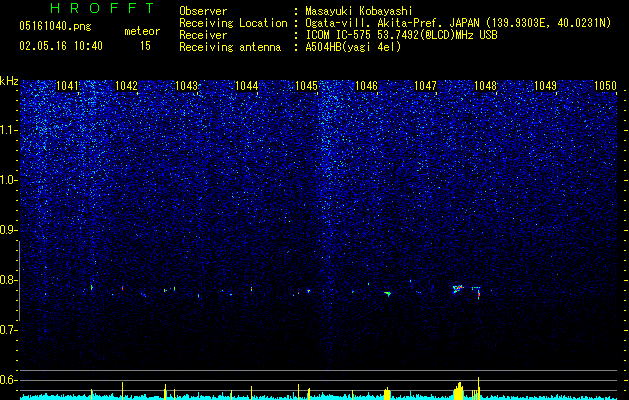The image size is (629, 400).
Task: Click the 1041 time marker
Action: [67, 86]
